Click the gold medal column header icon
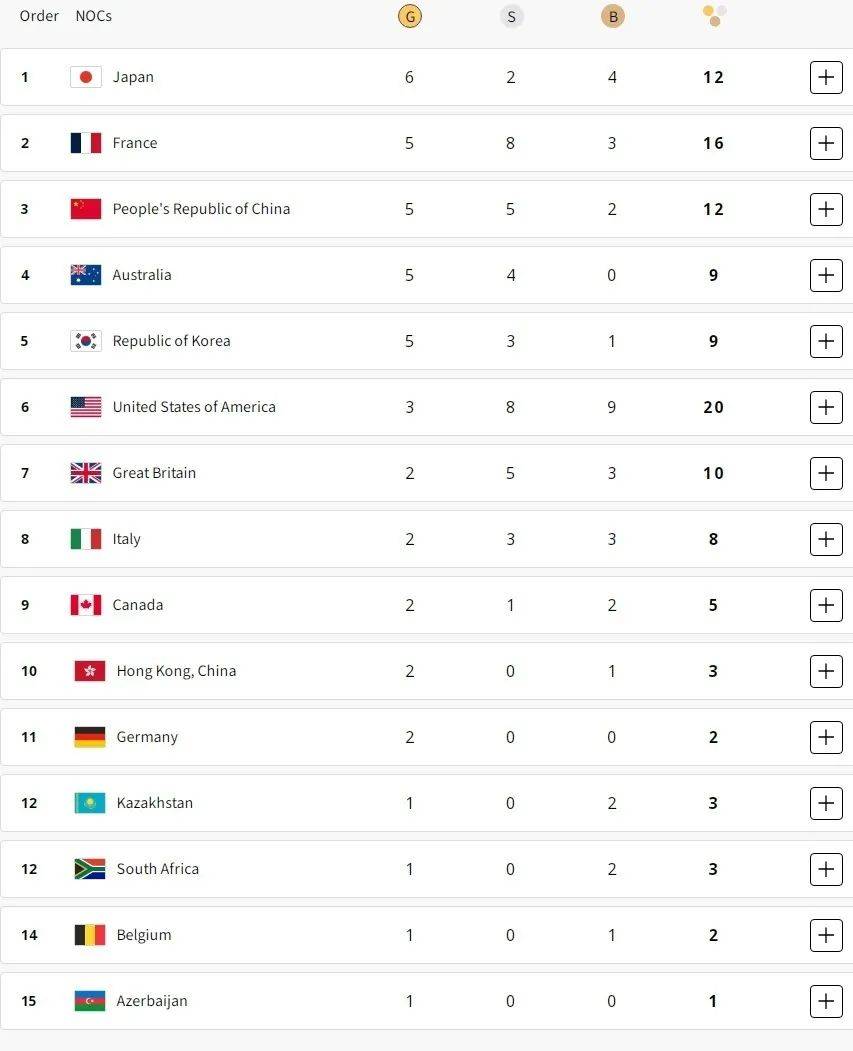Image resolution: width=853 pixels, height=1051 pixels. point(409,16)
